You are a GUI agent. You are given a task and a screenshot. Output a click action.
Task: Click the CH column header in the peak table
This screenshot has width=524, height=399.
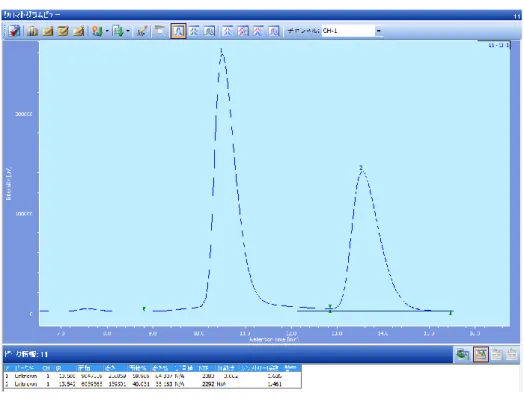[x=46, y=368]
